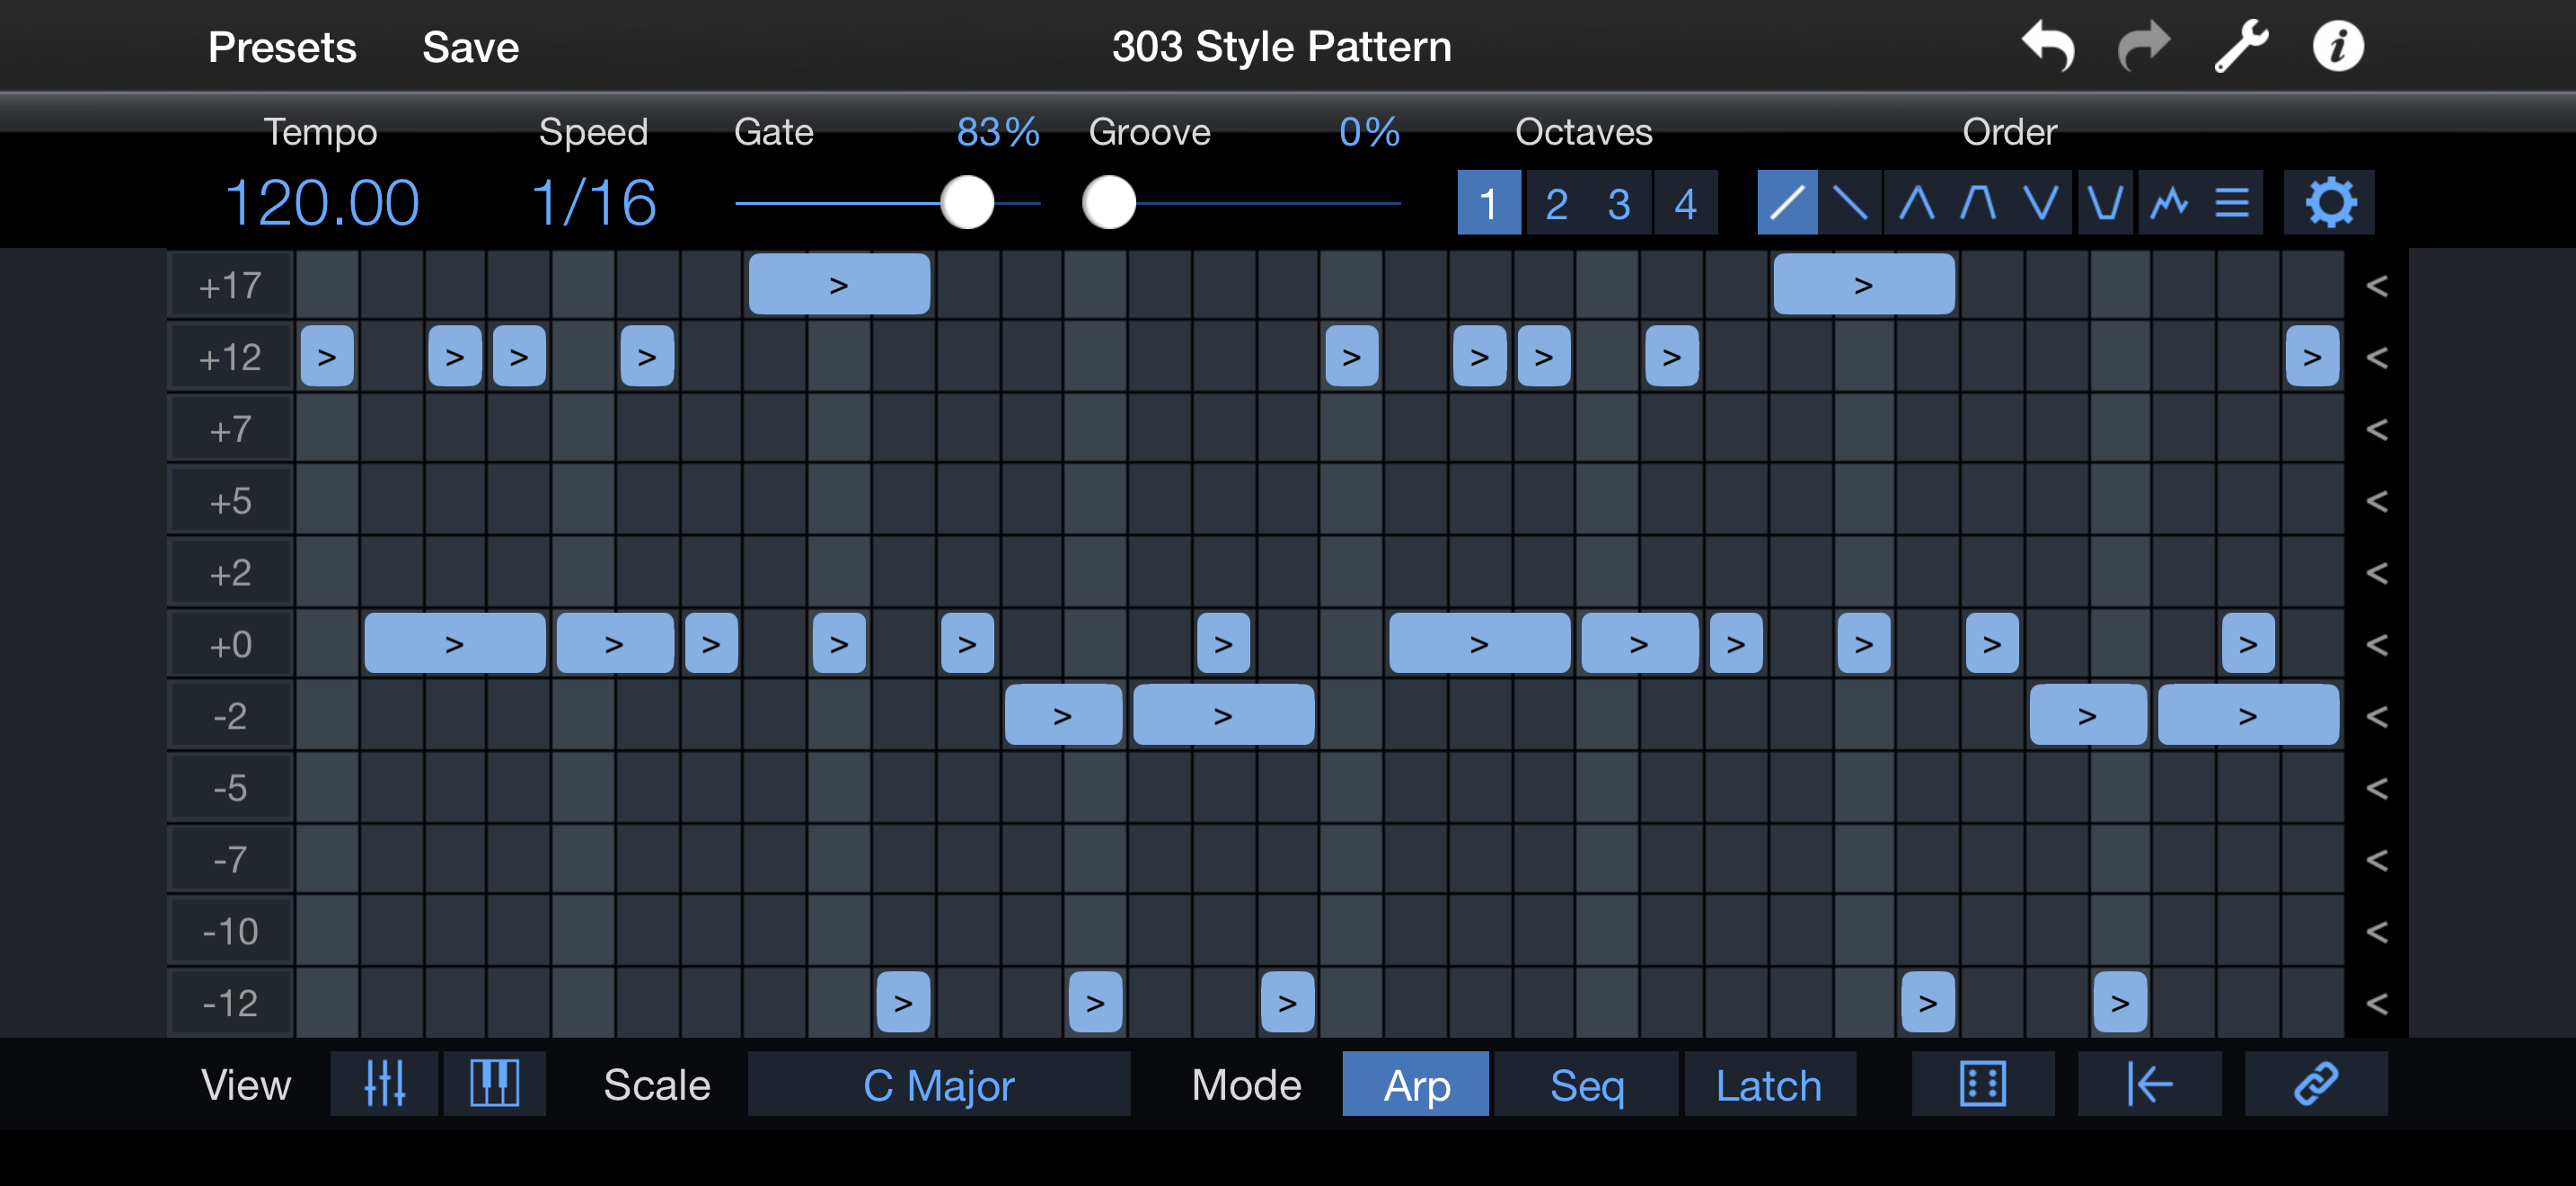Click the Groove slider knob
The width and height of the screenshot is (2576, 1186).
[1109, 203]
